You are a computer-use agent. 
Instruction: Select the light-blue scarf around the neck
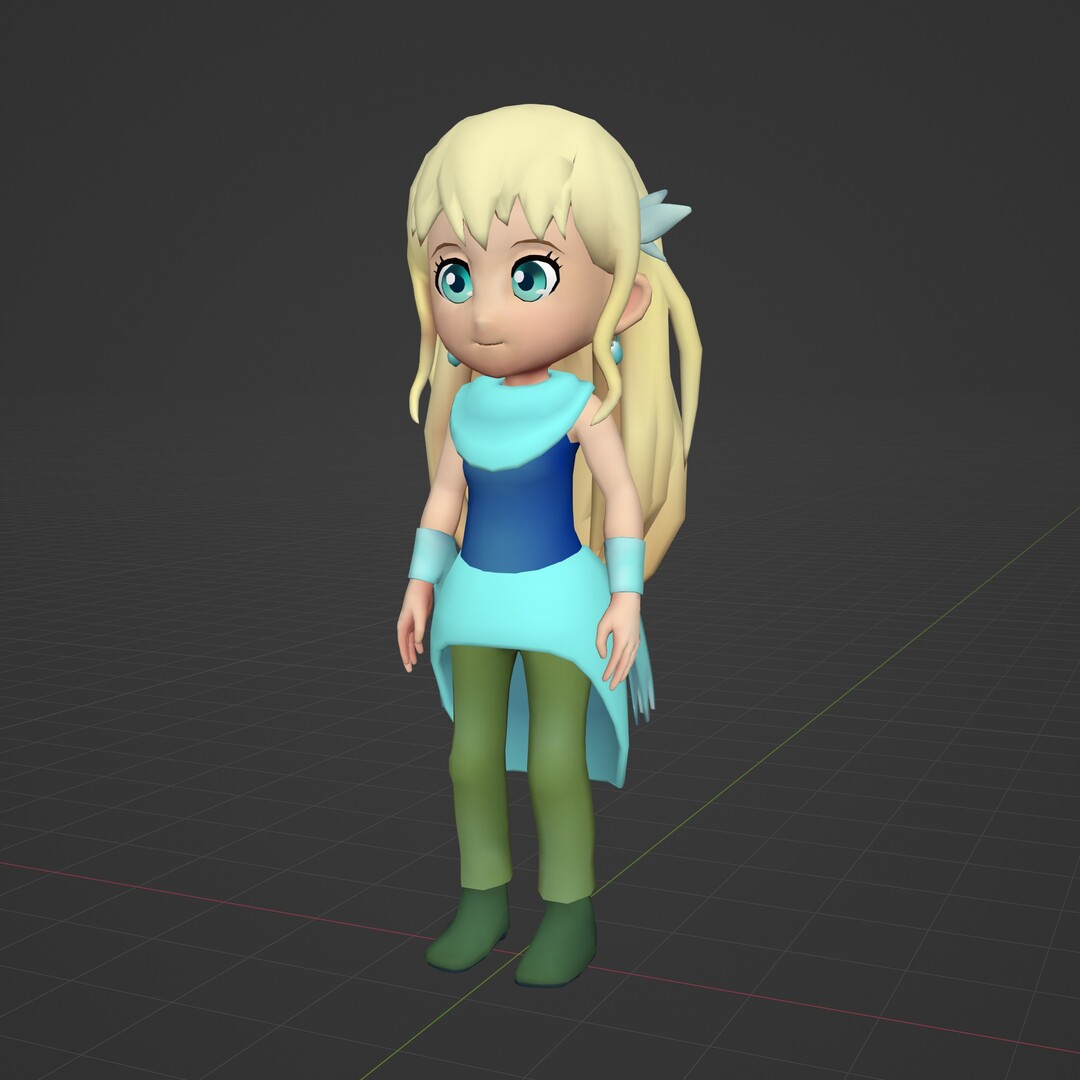pos(519,420)
